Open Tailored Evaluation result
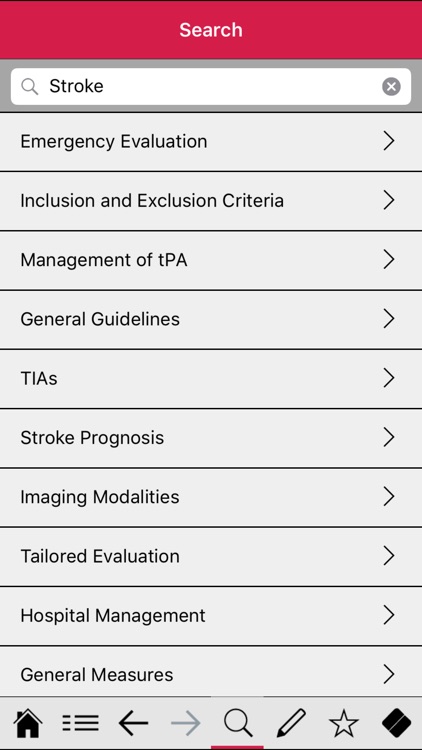The height and width of the screenshot is (750, 422). point(211,557)
